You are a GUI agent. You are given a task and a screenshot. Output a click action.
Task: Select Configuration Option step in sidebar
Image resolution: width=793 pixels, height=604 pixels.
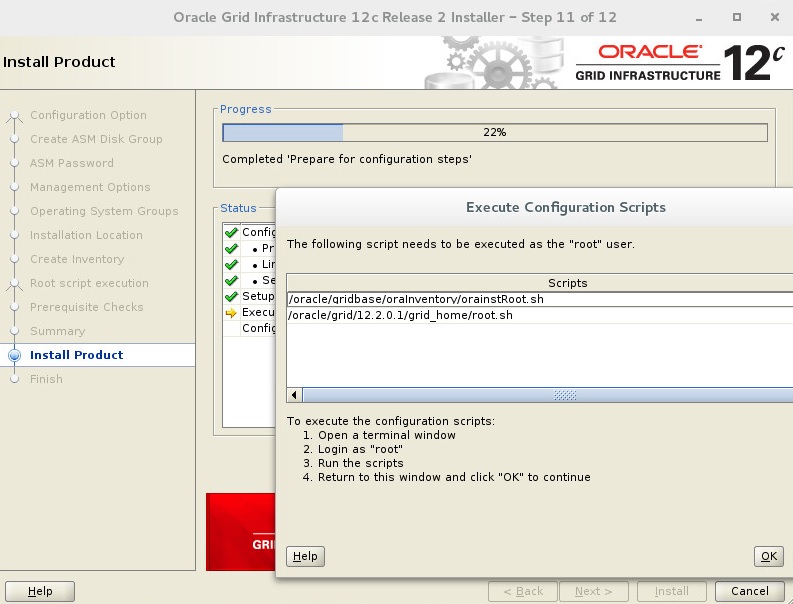88,115
